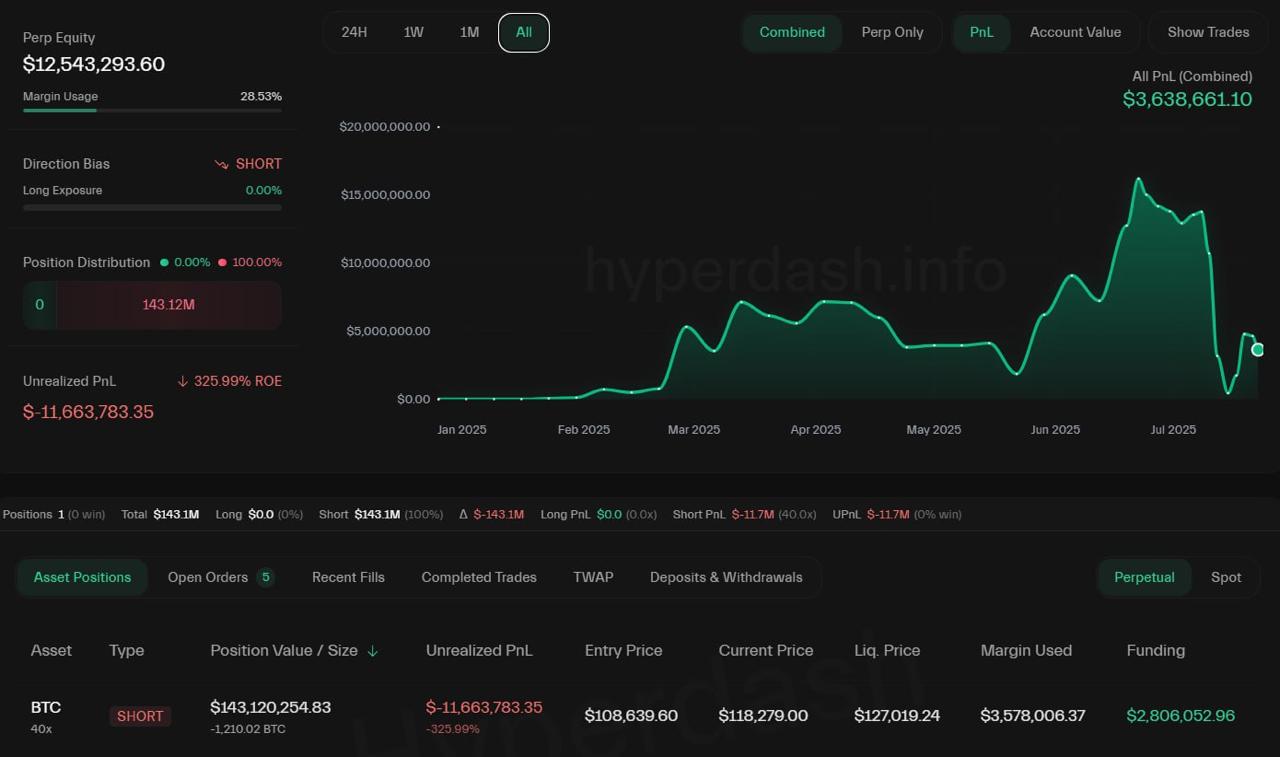The width and height of the screenshot is (1280, 757).
Task: Click the Margin Usage progress bar
Action: tap(152, 110)
